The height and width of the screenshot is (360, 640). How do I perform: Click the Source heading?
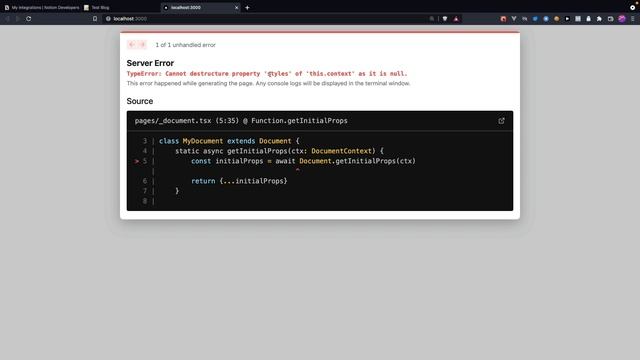click(x=140, y=101)
